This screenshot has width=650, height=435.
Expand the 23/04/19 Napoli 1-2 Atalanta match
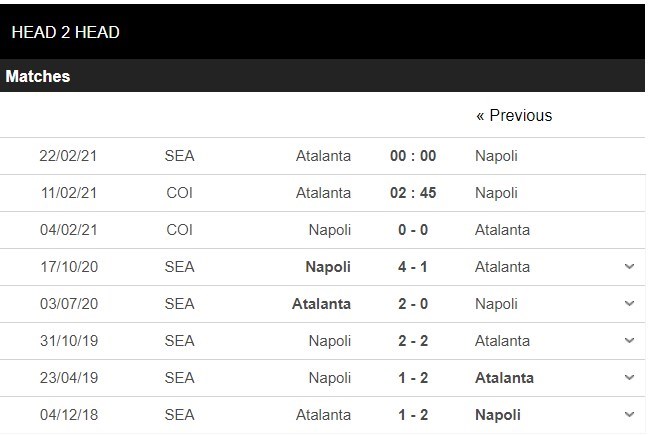[x=629, y=378]
